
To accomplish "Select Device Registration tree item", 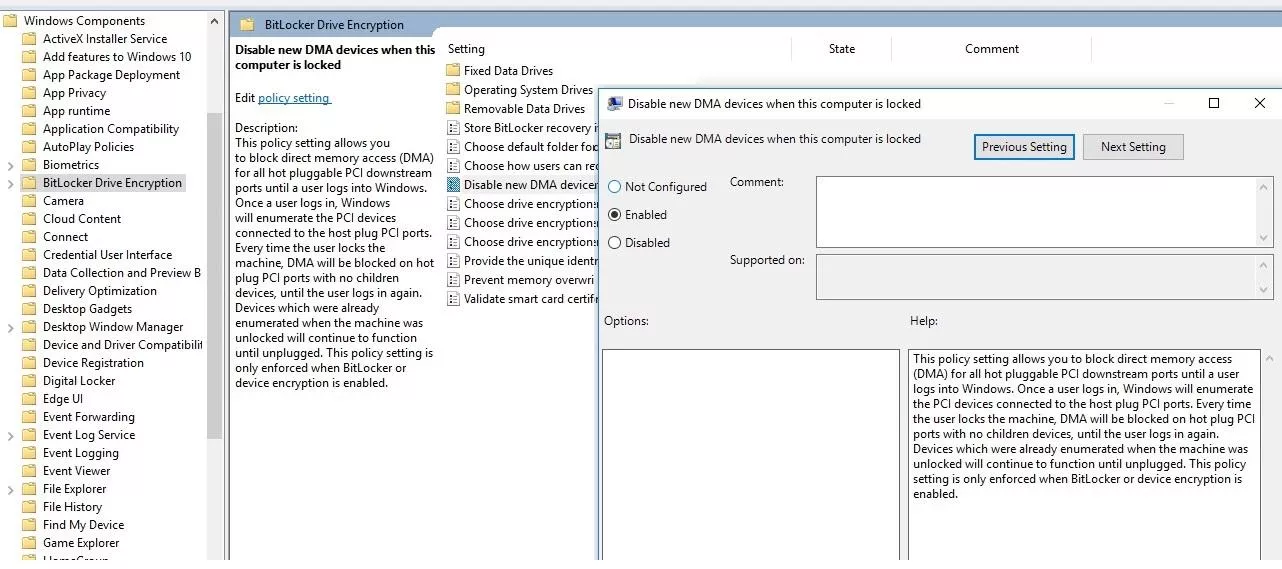I will (x=93, y=363).
